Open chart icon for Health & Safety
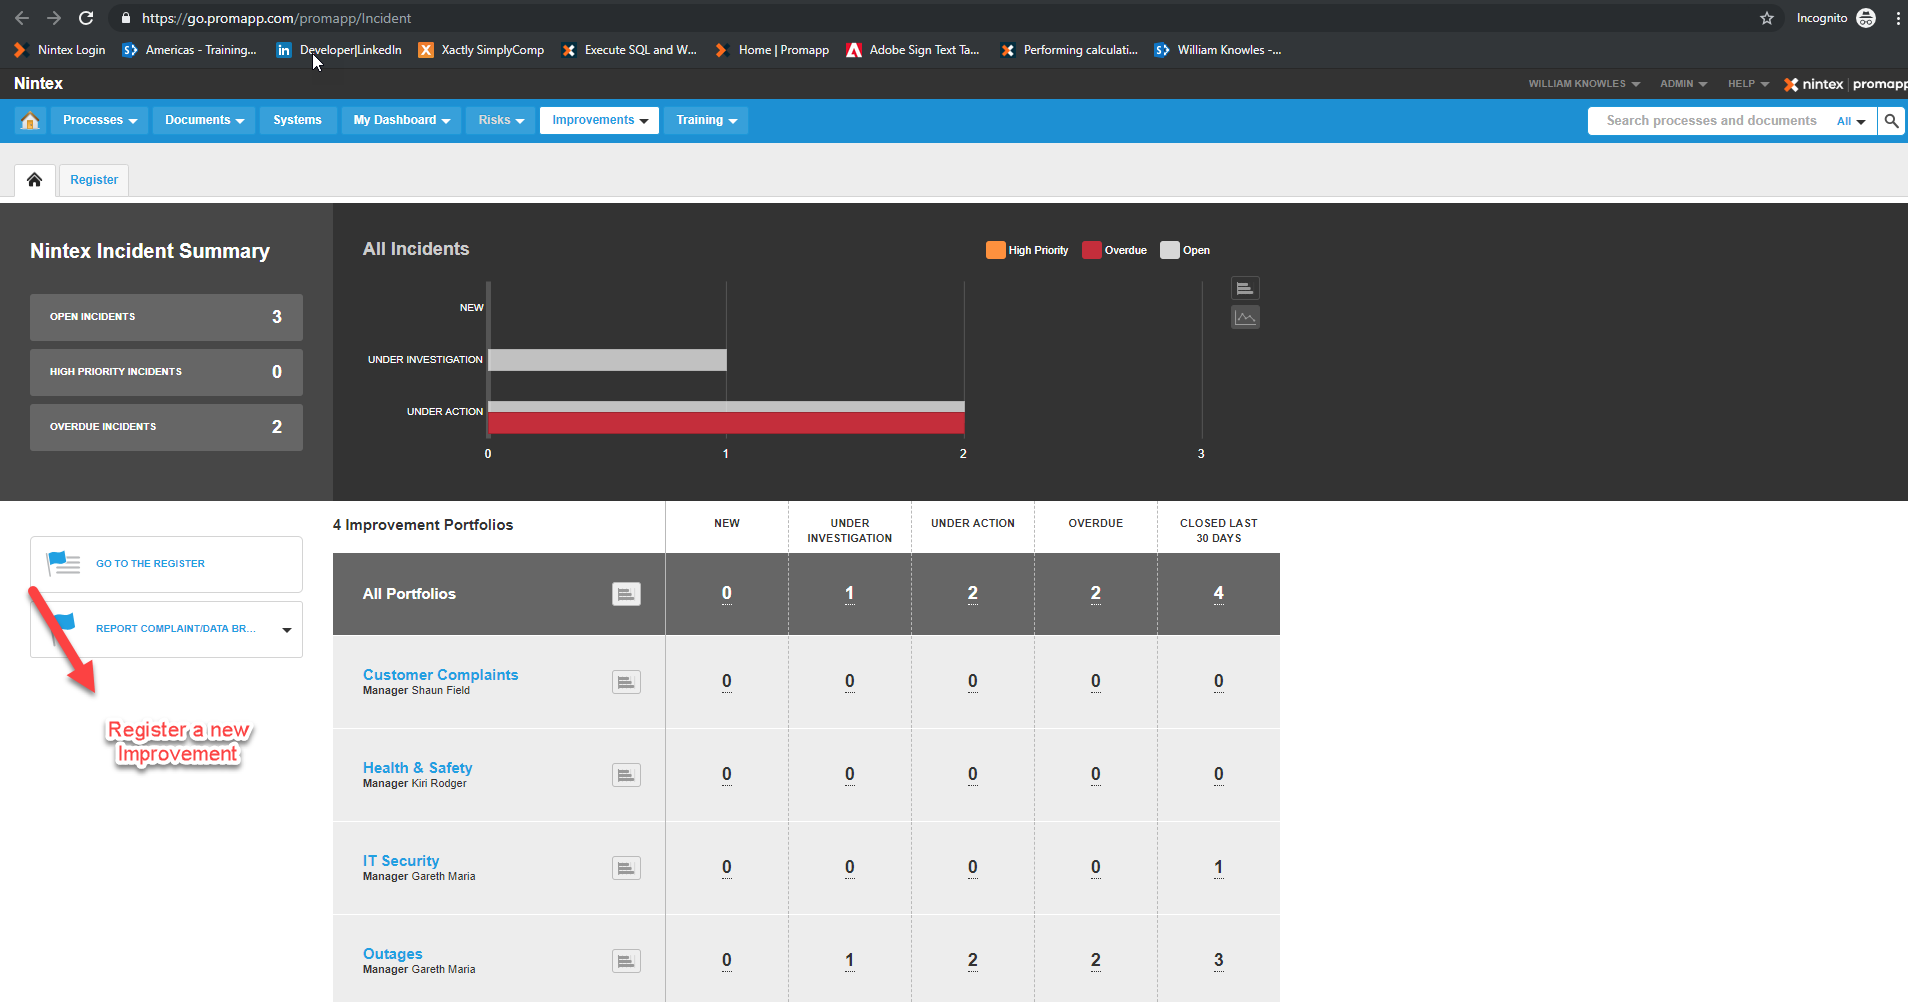1908x1002 pixels. pos(626,775)
